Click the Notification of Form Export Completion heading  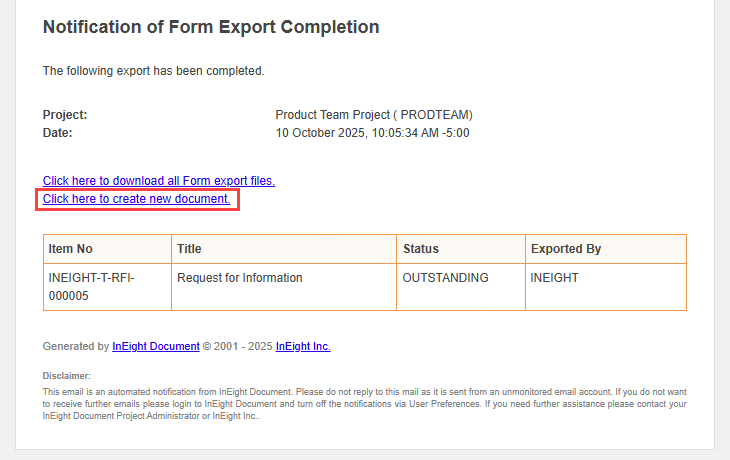tap(211, 27)
